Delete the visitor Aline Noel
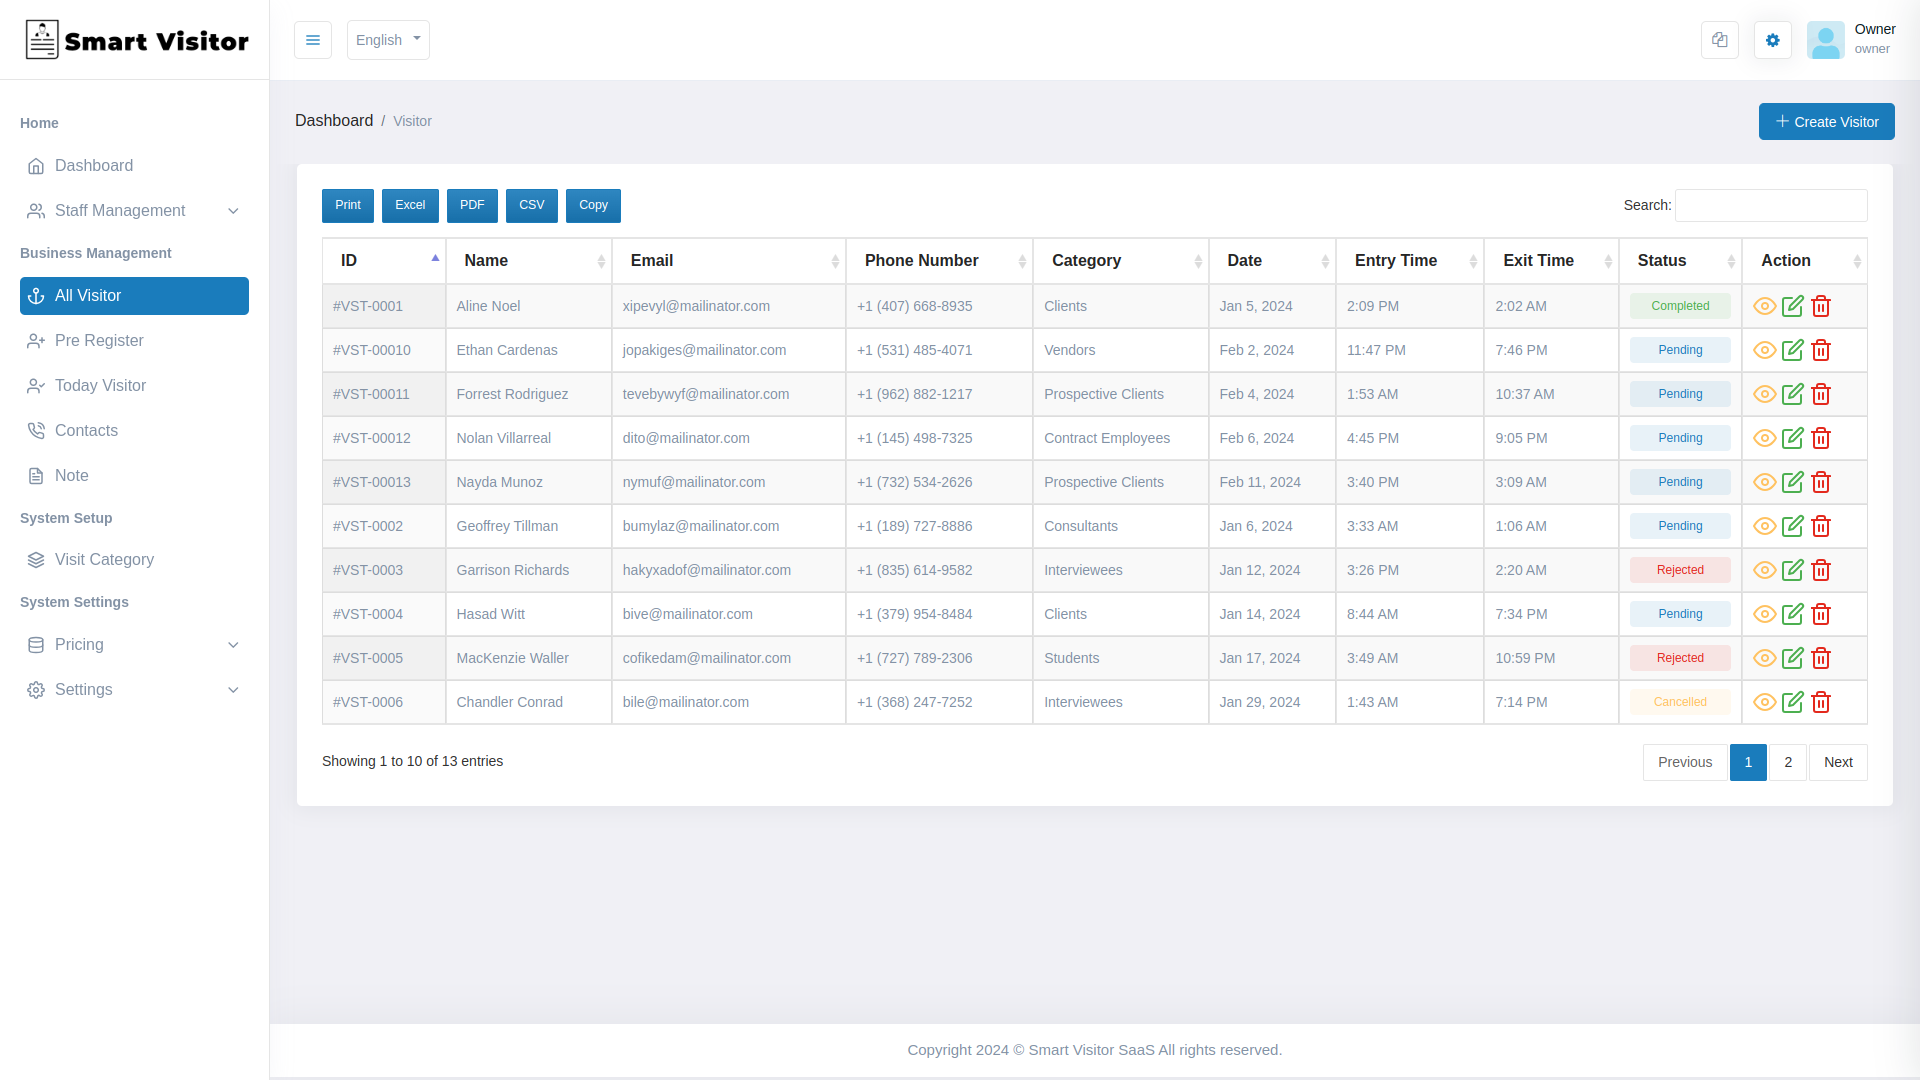 click(1820, 306)
